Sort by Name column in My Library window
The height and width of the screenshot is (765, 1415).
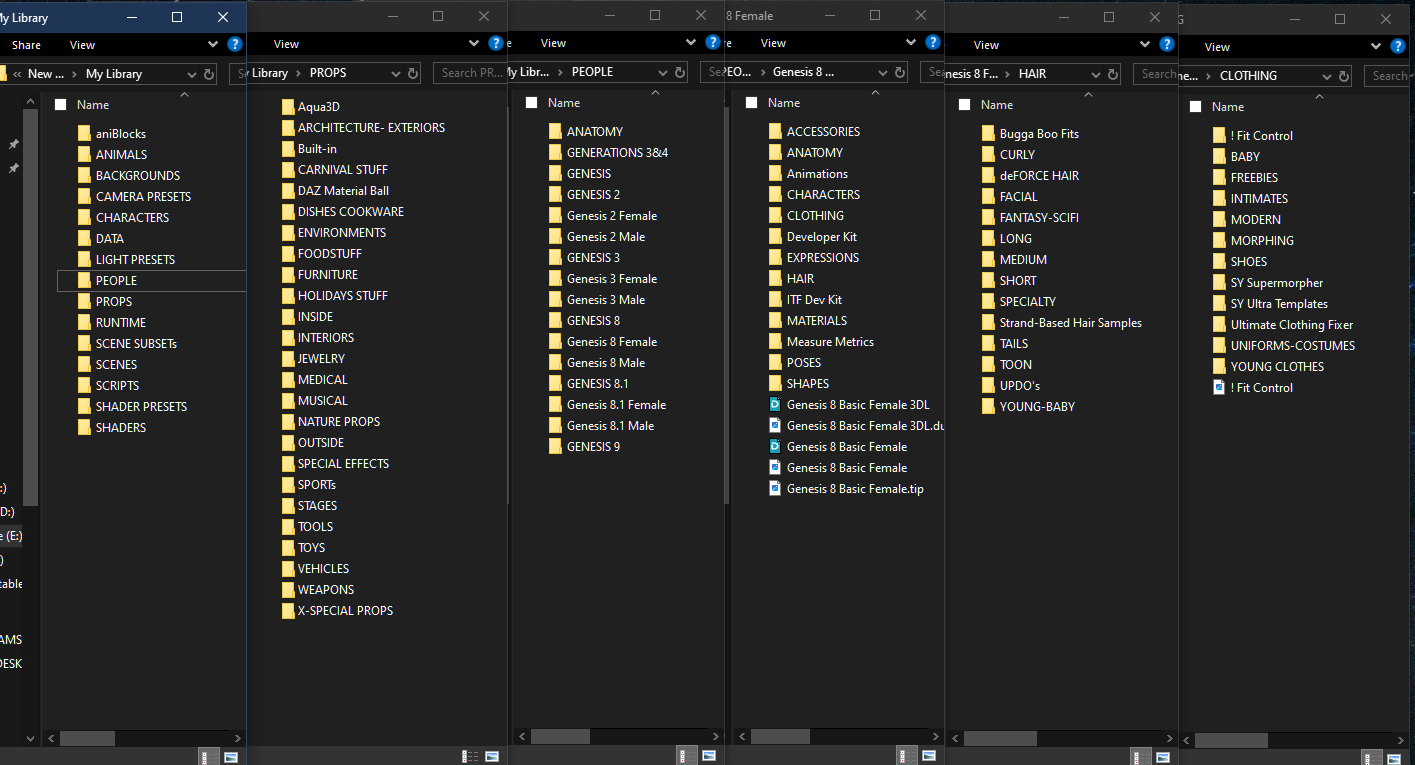tap(93, 105)
